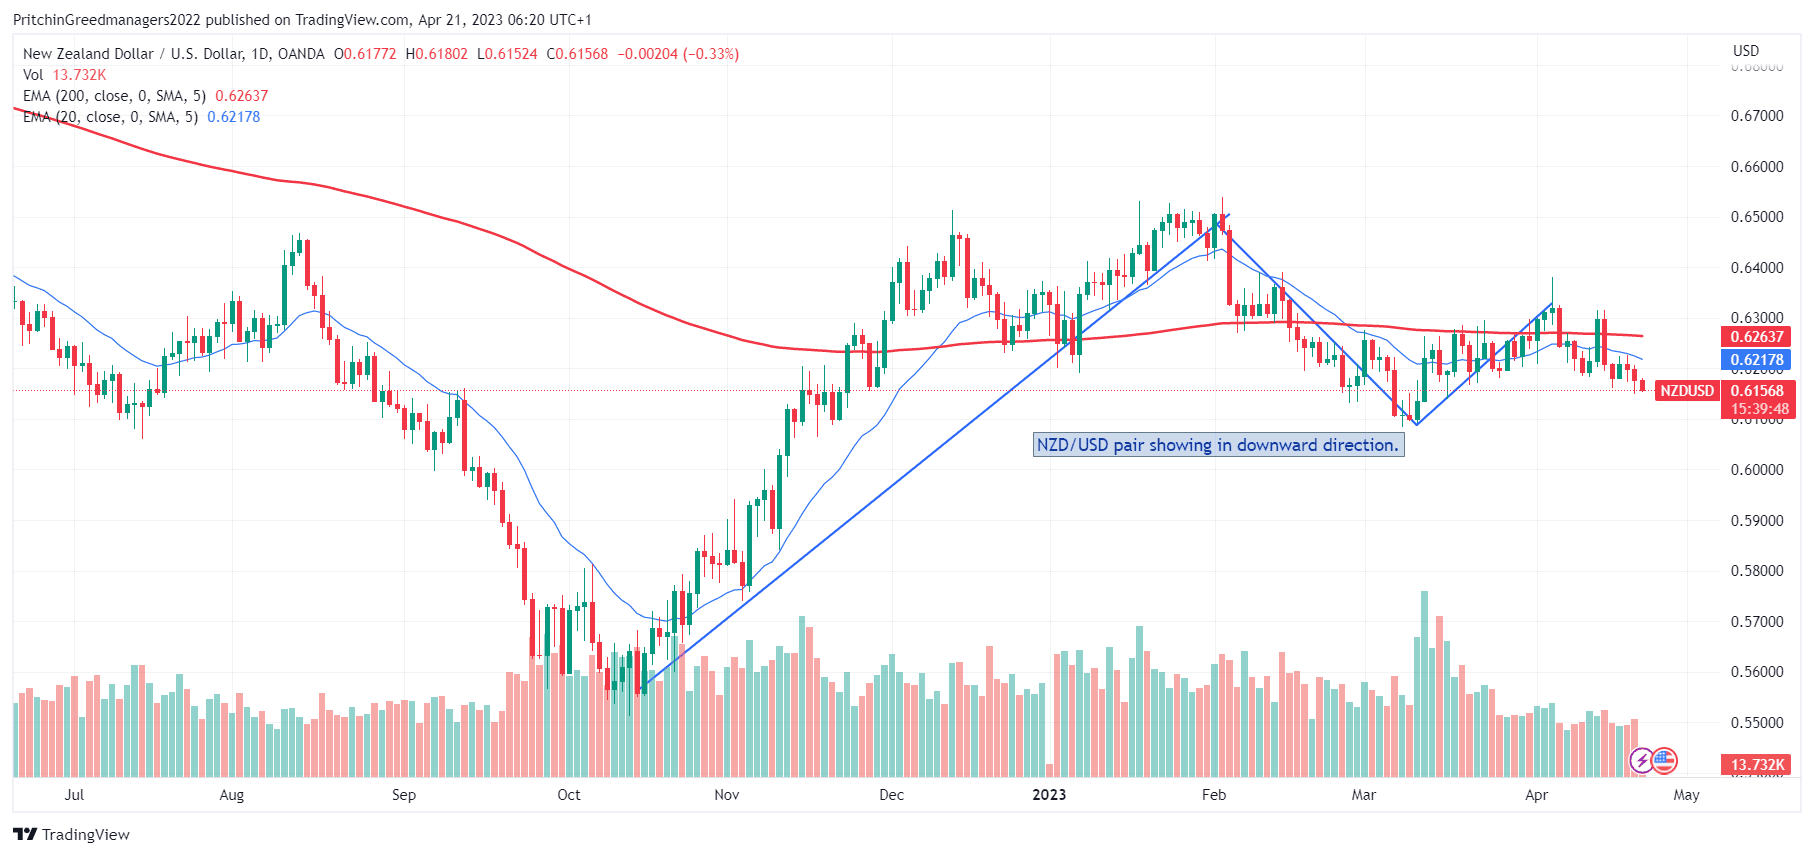Click the 2023 label on time axis

tap(1049, 795)
